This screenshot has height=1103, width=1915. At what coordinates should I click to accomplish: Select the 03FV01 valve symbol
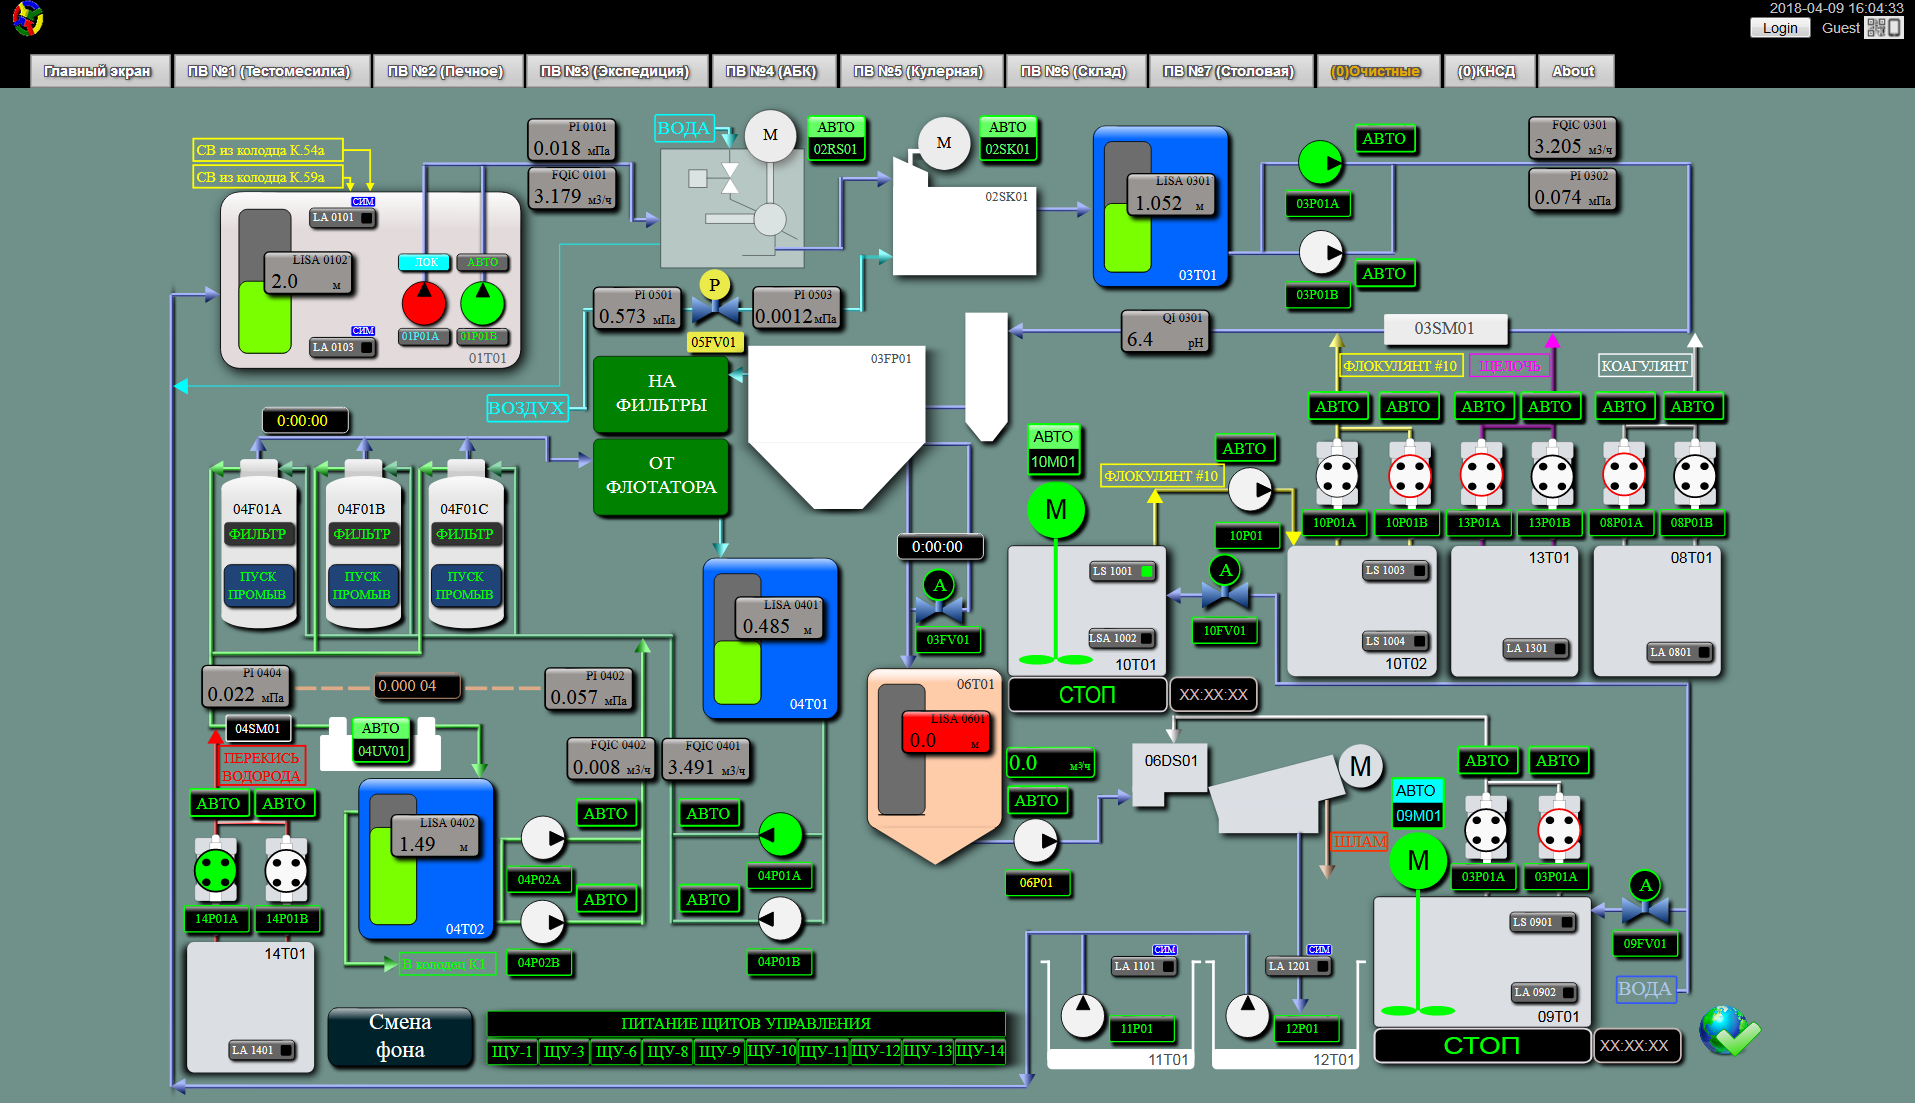tap(939, 607)
